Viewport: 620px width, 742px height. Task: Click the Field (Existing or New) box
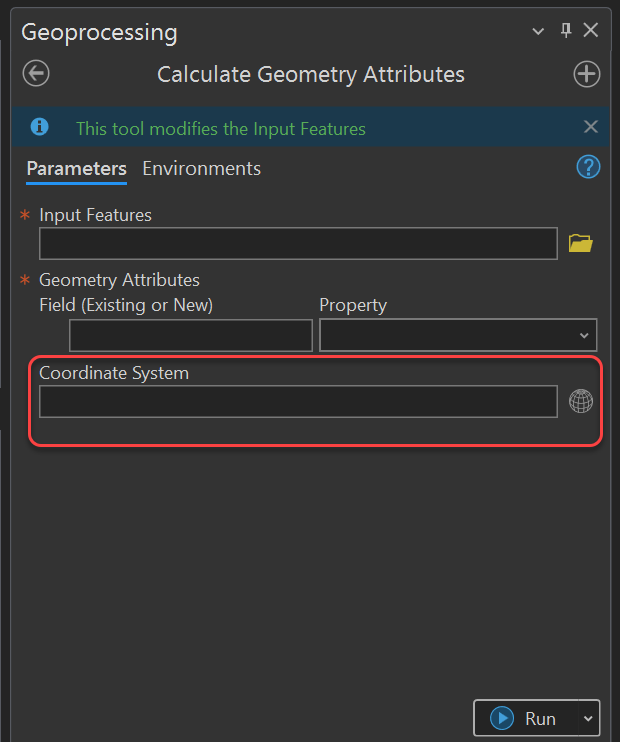point(190,336)
